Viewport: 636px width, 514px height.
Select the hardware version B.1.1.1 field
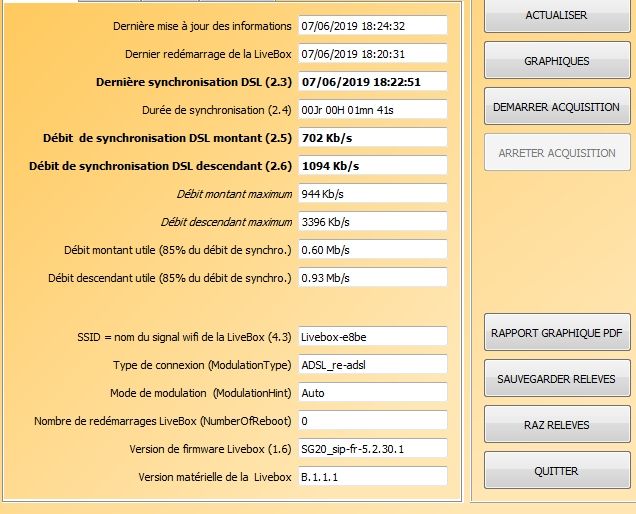coord(373,476)
